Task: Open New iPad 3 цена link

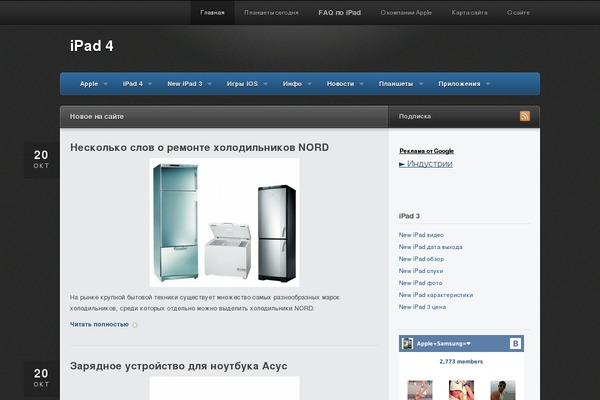Action: click(x=422, y=307)
